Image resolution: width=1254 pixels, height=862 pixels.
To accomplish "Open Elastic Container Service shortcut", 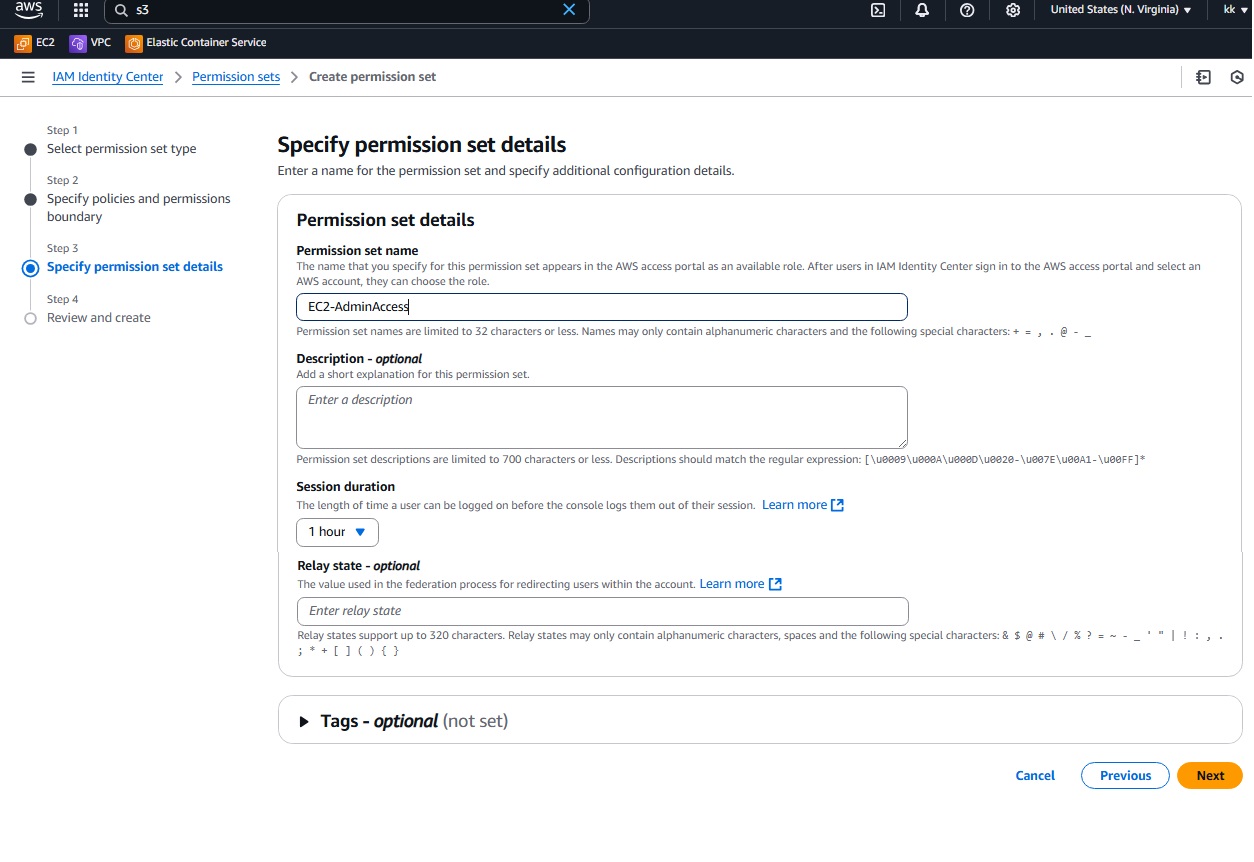I will tap(196, 43).
